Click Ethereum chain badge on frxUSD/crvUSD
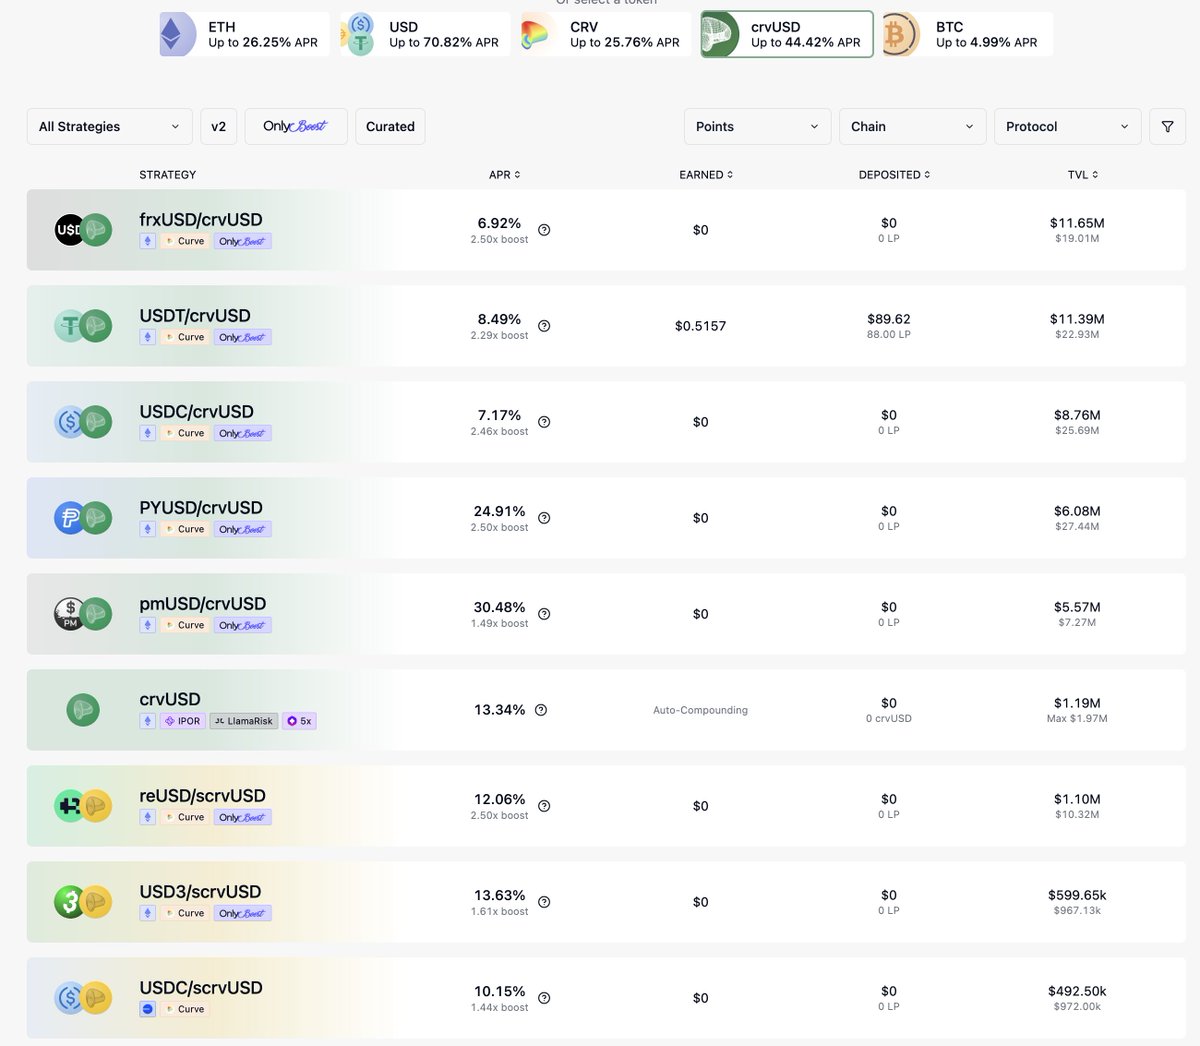Viewport: 1200px width, 1046px height. click(148, 241)
